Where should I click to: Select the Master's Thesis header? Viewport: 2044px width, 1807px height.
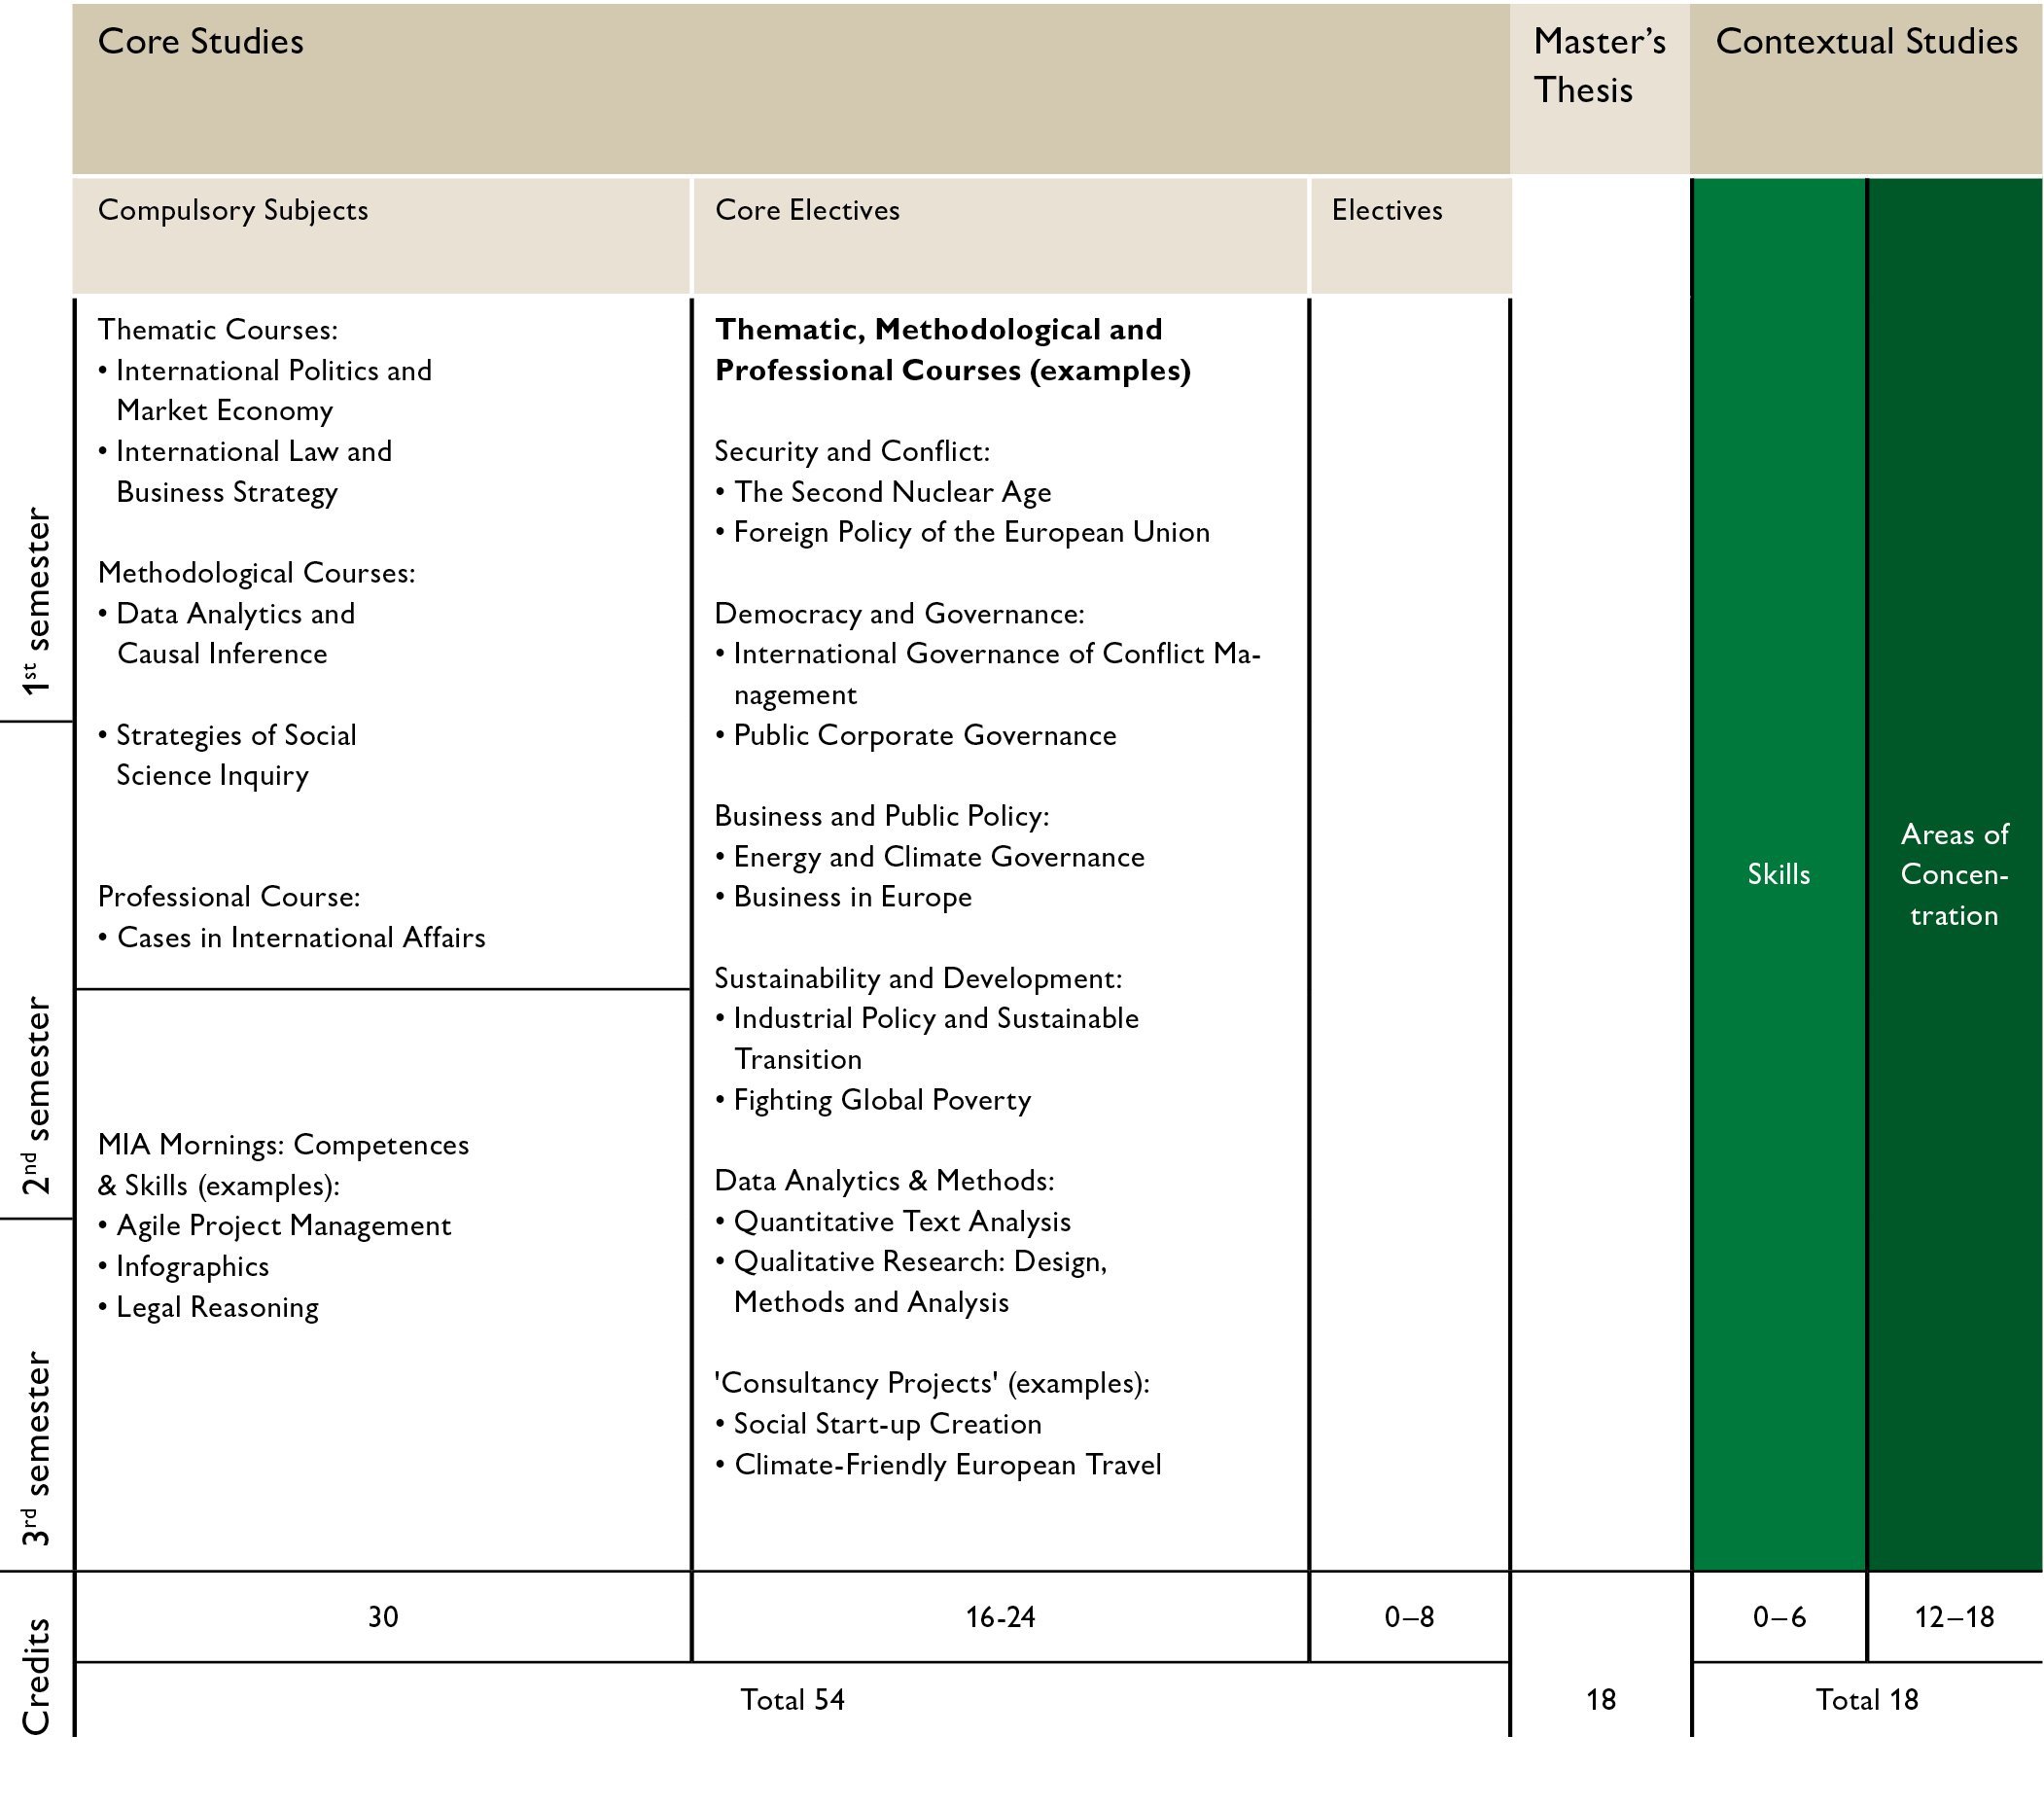(1598, 66)
